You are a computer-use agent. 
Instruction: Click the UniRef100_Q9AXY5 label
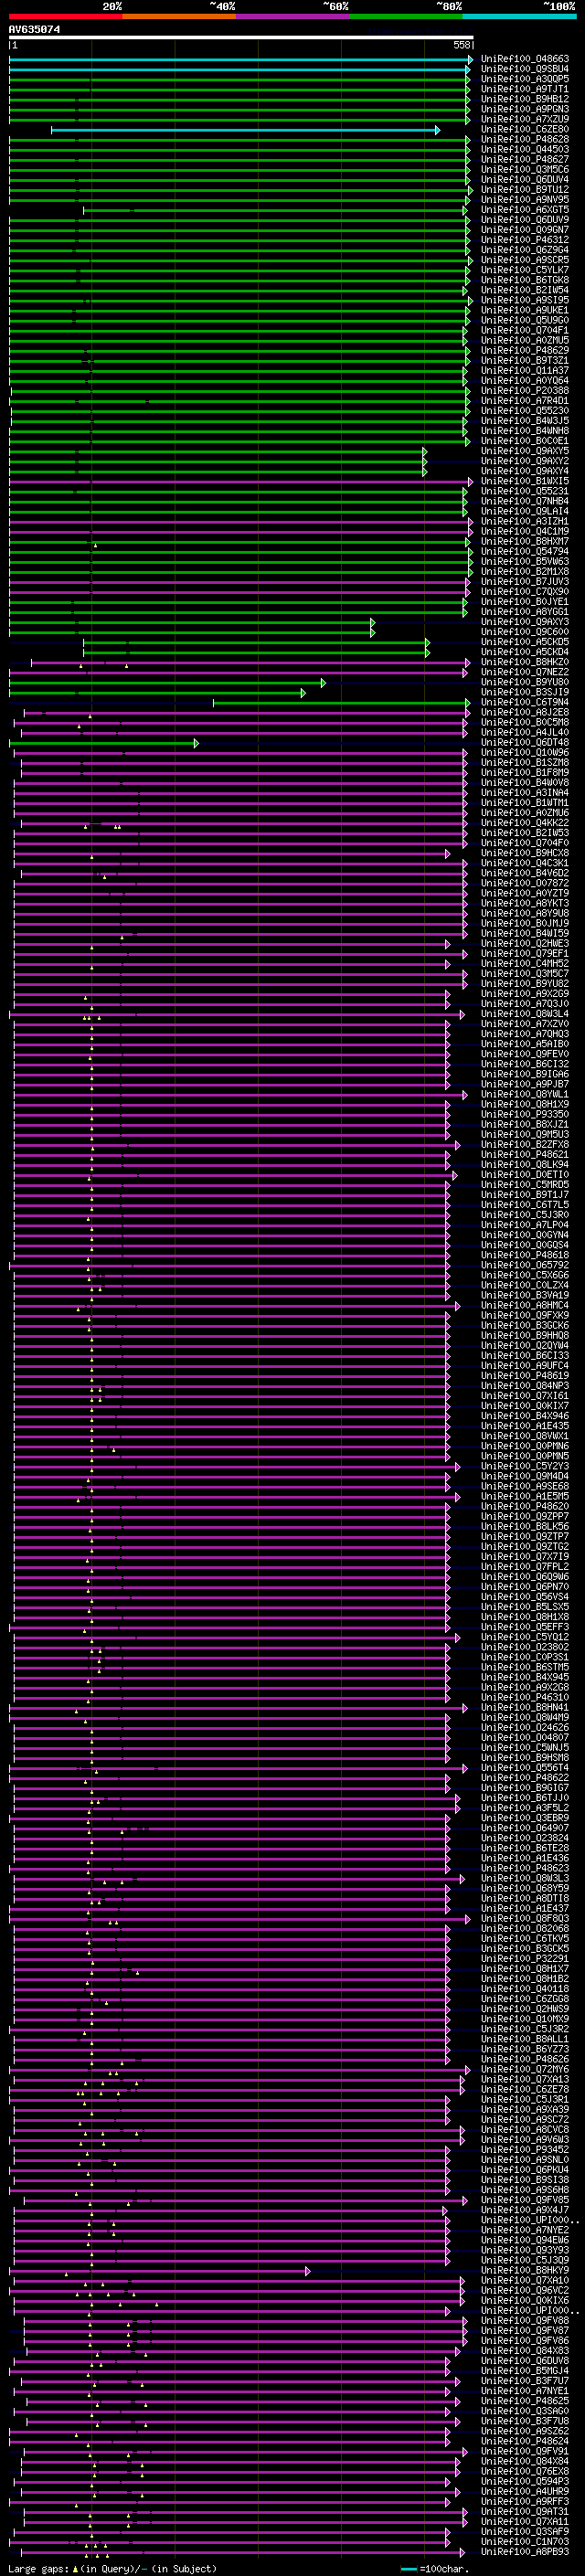pos(525,451)
